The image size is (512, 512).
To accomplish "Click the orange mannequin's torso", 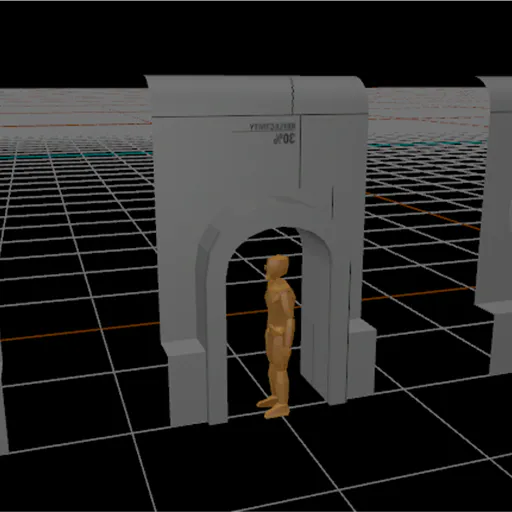I will [x=279, y=300].
